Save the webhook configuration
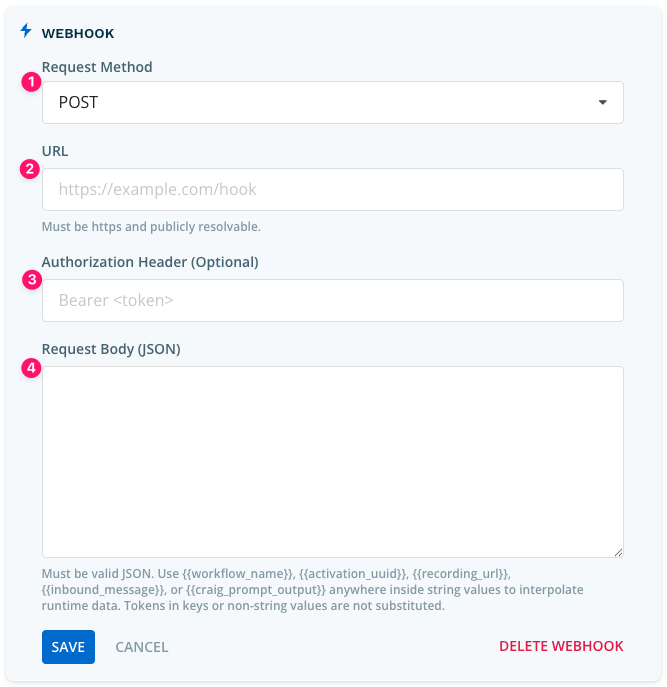The image size is (667, 687). pyautogui.click(x=68, y=647)
